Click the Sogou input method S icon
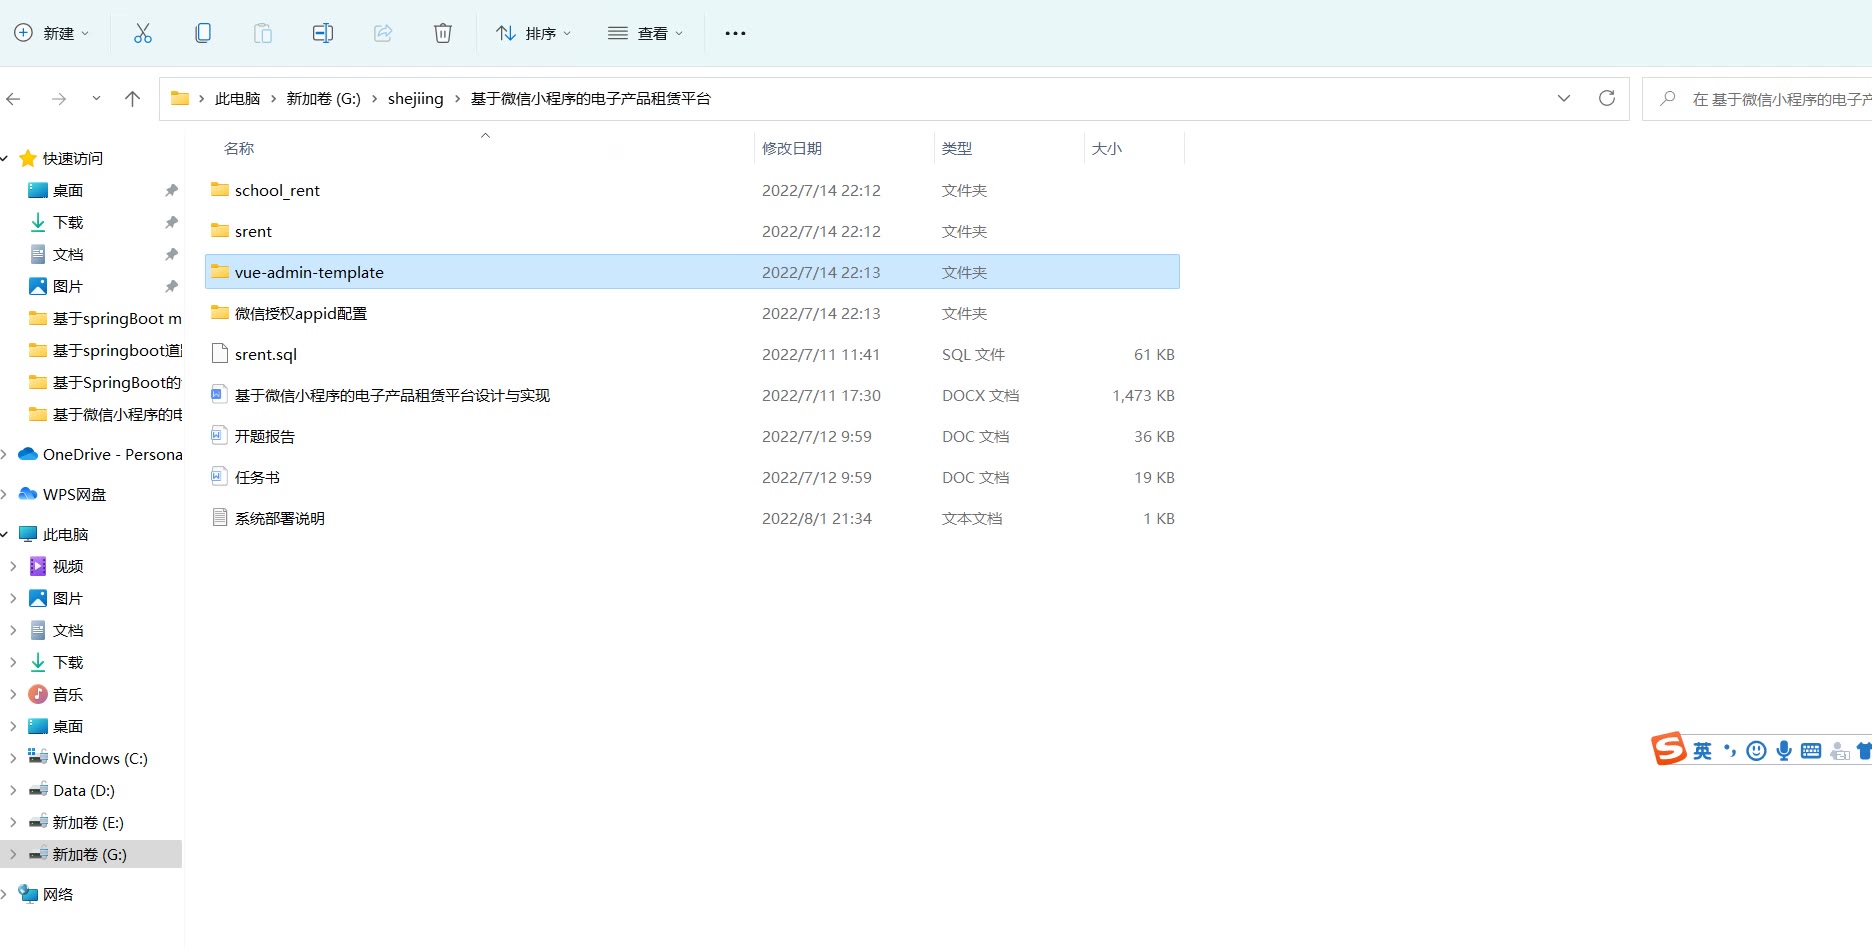This screenshot has height=948, width=1872. [1668, 749]
